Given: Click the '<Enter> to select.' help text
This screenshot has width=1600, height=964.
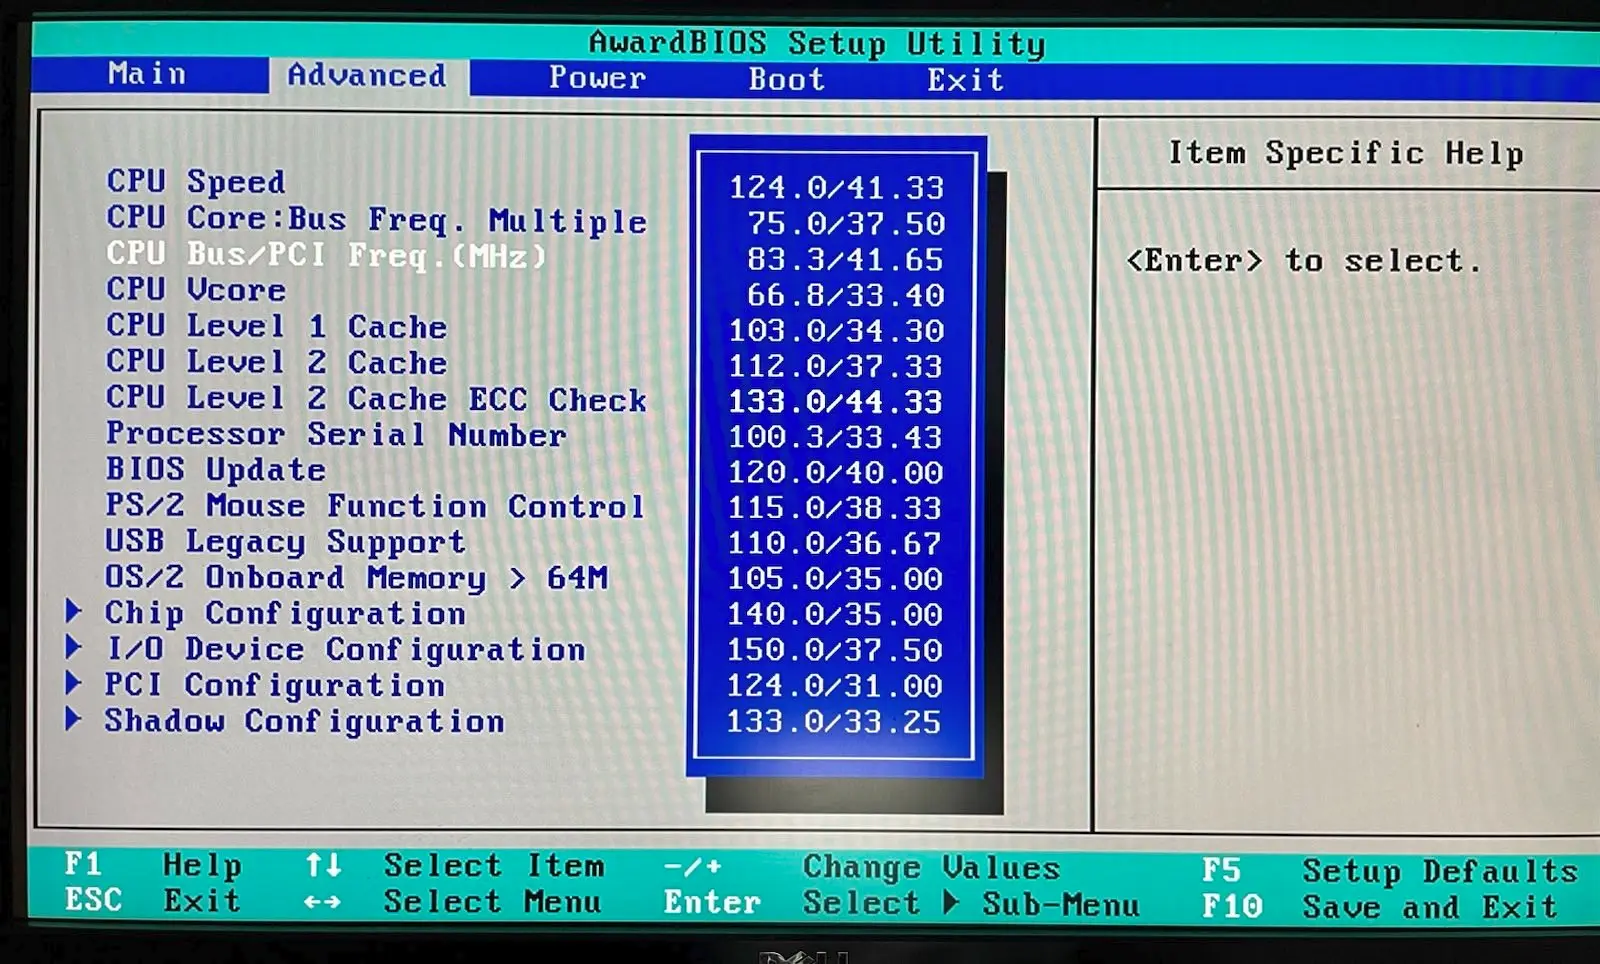Looking at the screenshot, I should [1303, 261].
